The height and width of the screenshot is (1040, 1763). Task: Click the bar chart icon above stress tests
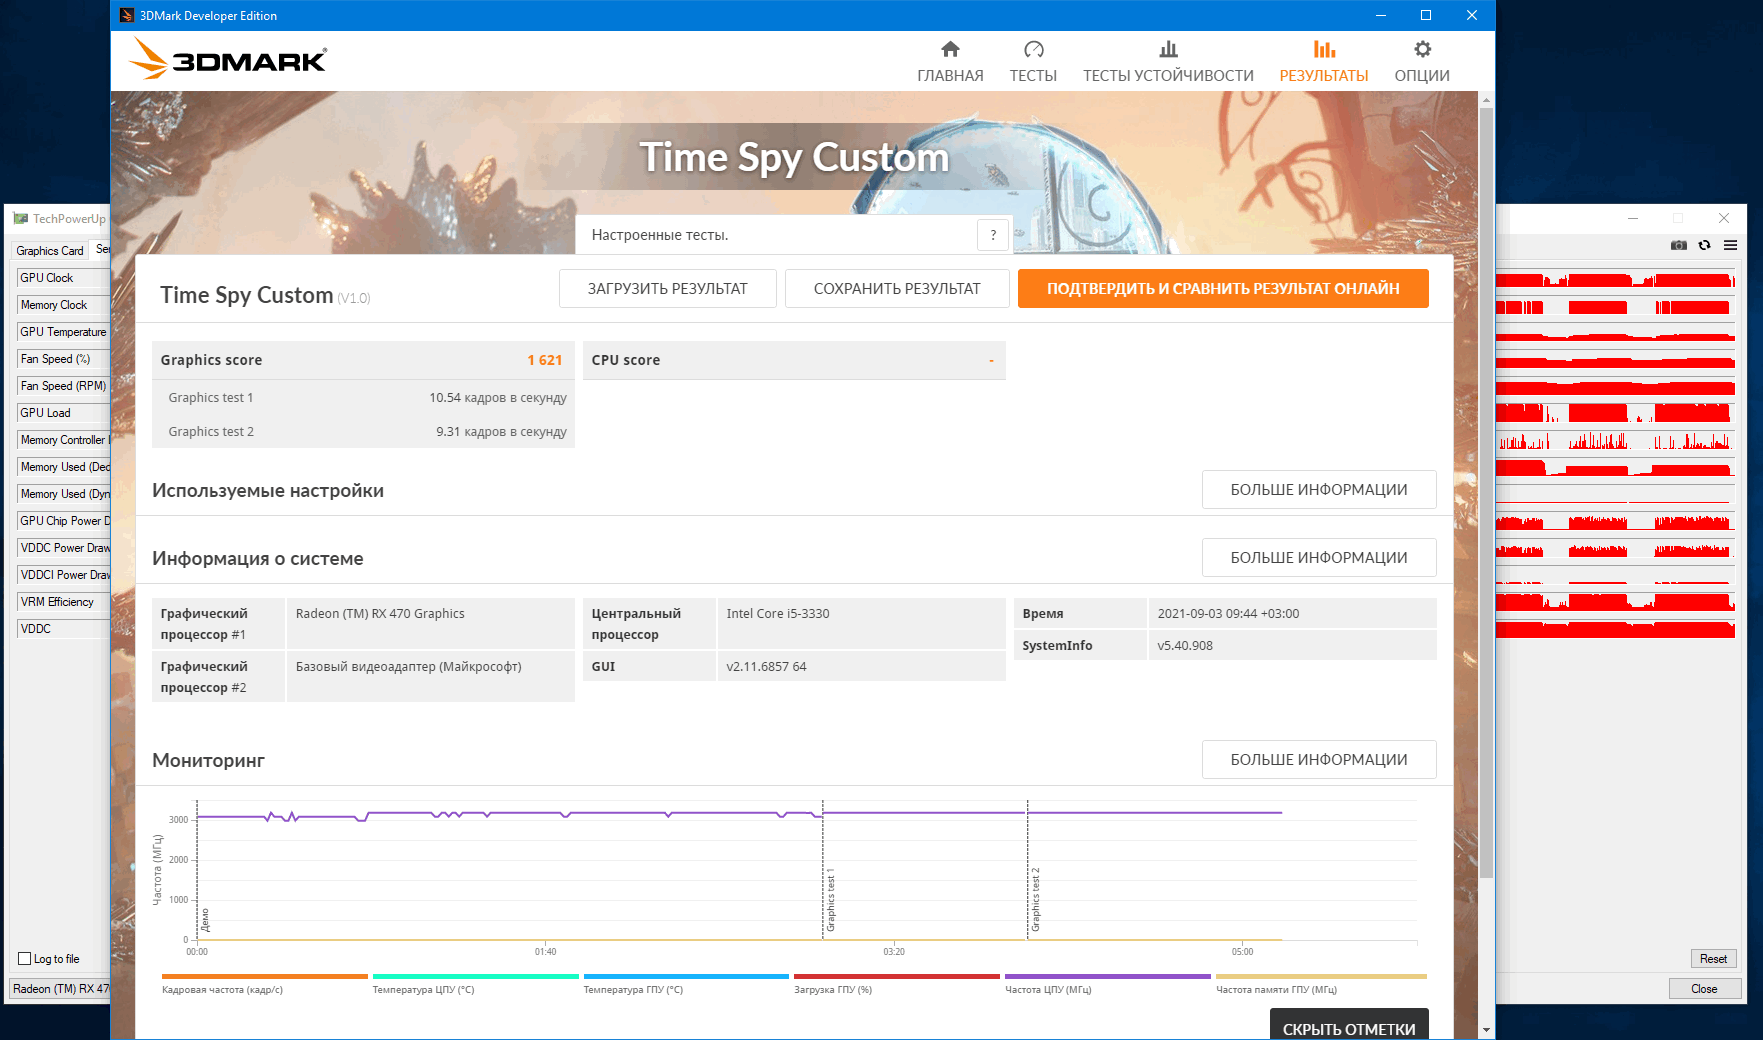click(x=1168, y=49)
